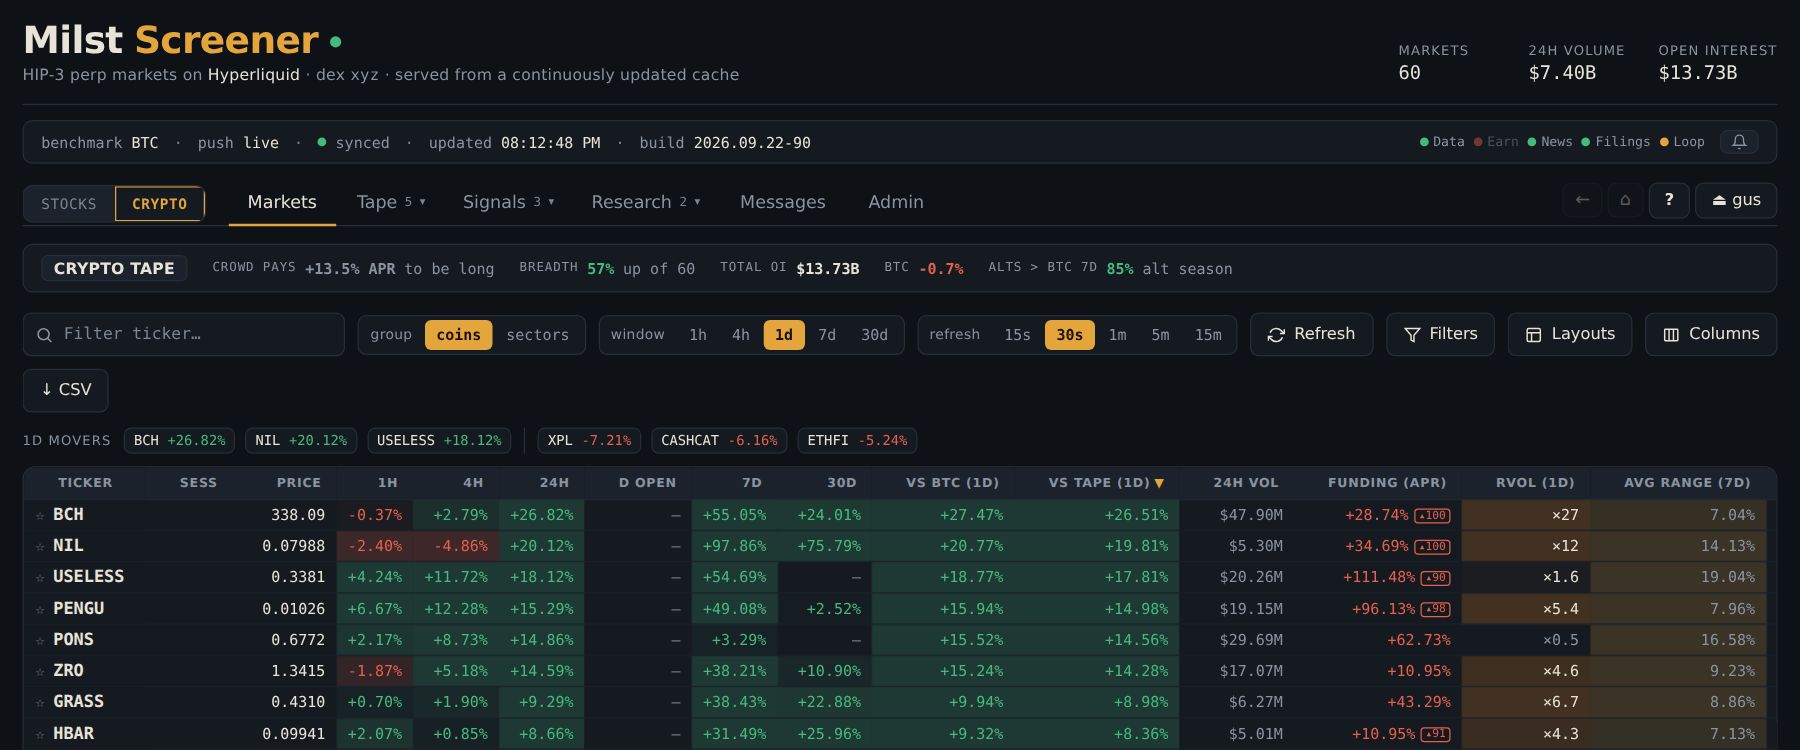
Task: Click the Loop status indicator
Action: pyautogui.click(x=1682, y=142)
